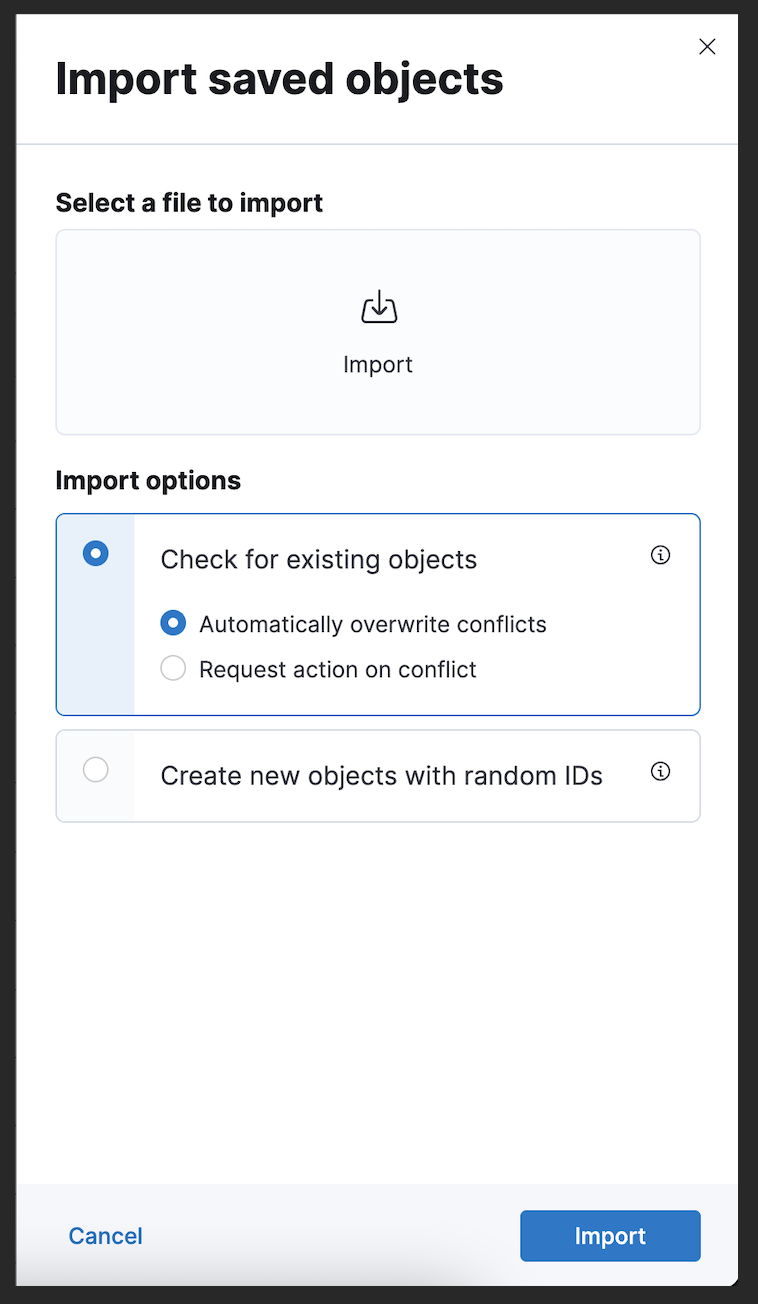Click the "Import saved objects" title

coord(279,79)
